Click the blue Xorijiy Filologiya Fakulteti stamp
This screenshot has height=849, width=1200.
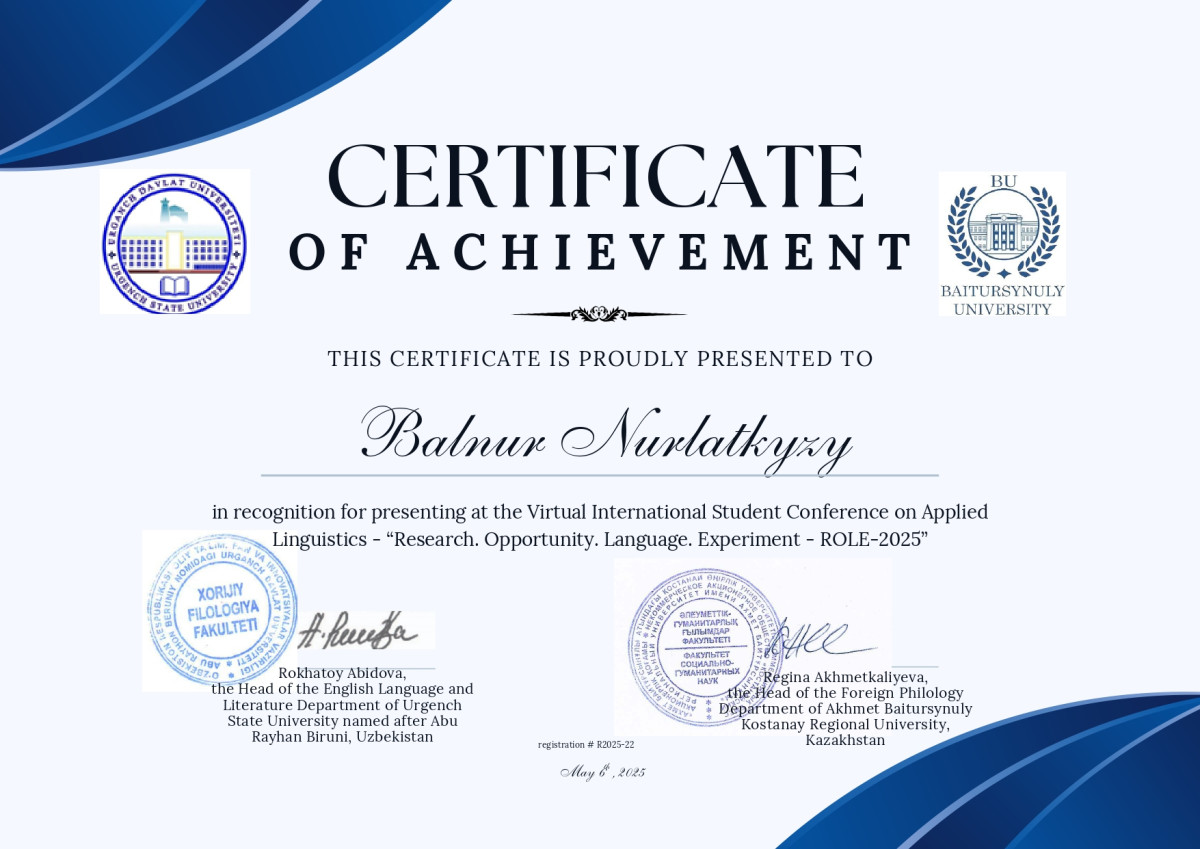(x=221, y=610)
